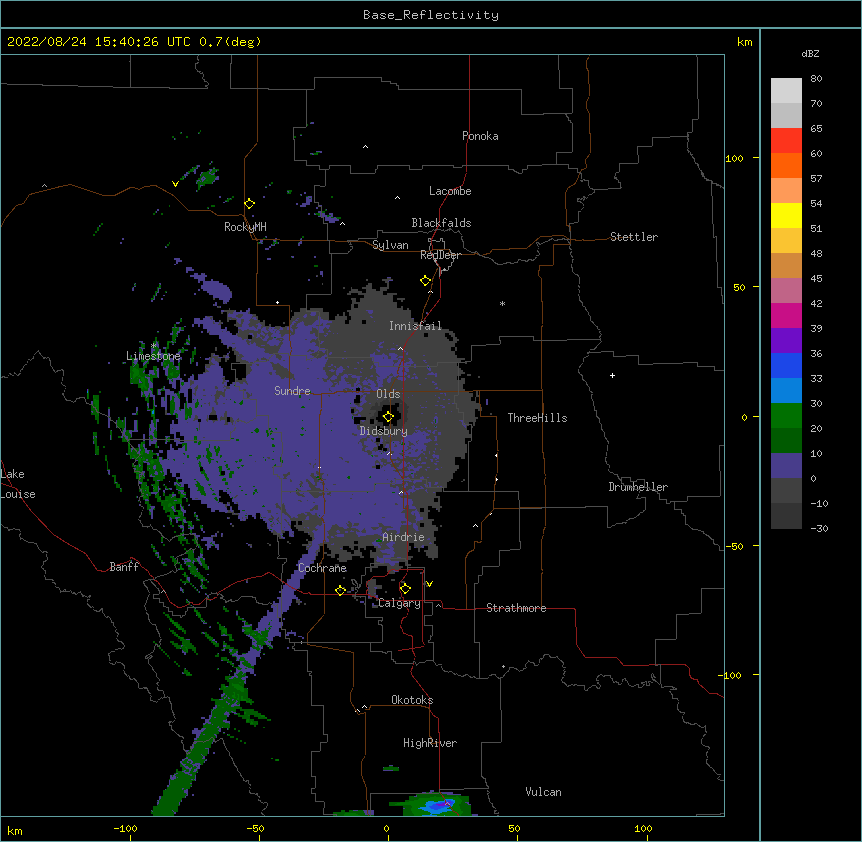Select the 100 tick label on the vertical km axis
This screenshot has width=862, height=842.
[734, 158]
